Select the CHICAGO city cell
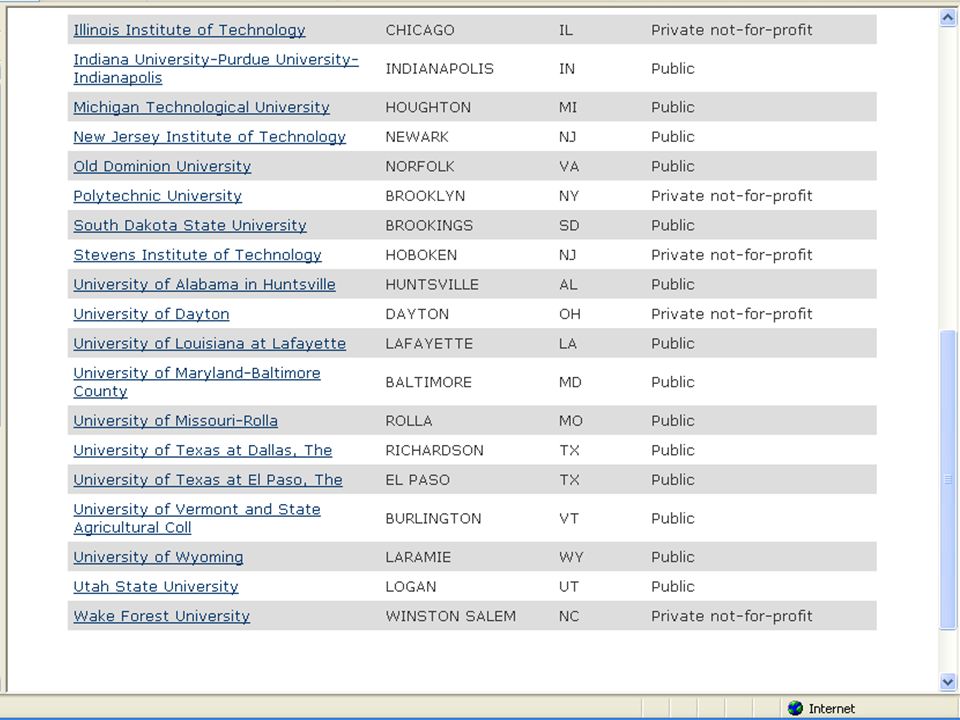 pos(420,30)
